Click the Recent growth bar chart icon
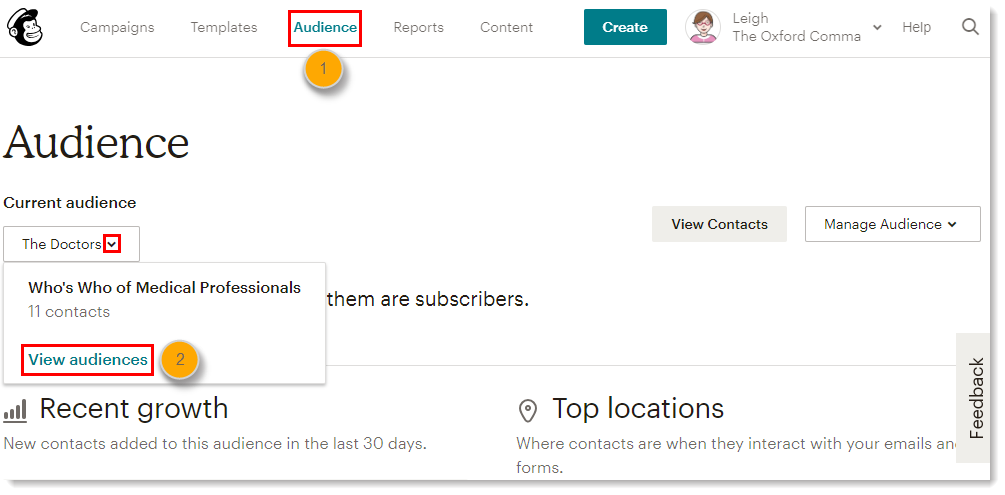The image size is (1005, 495). (15, 410)
